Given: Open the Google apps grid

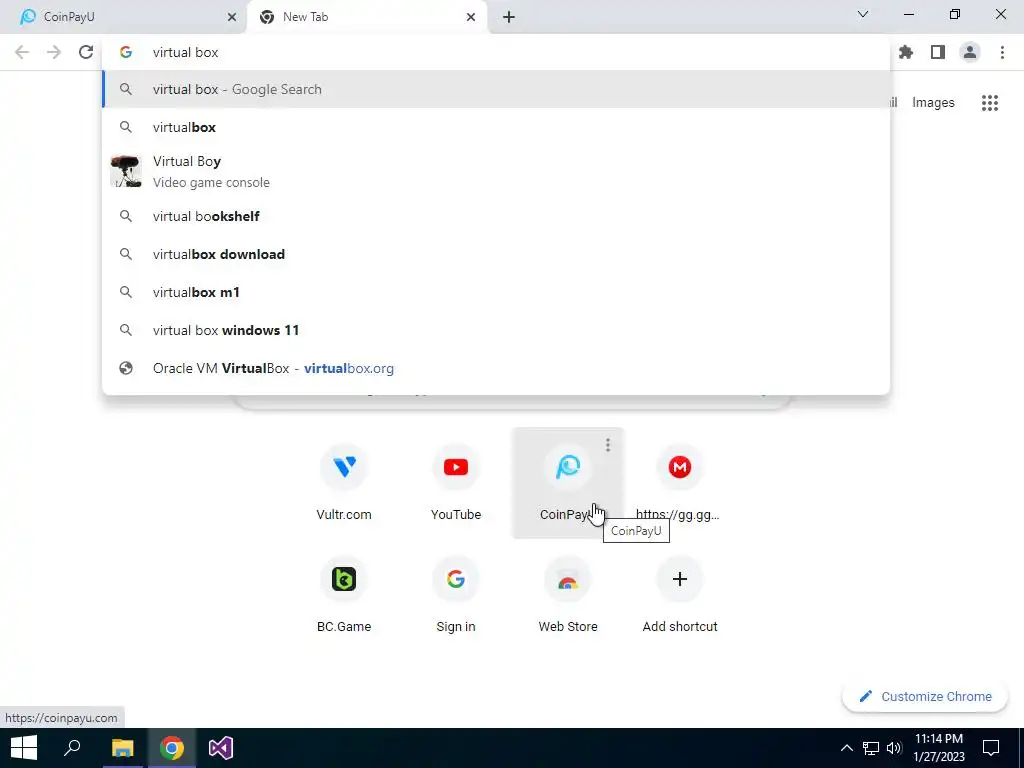Looking at the screenshot, I should 990,103.
